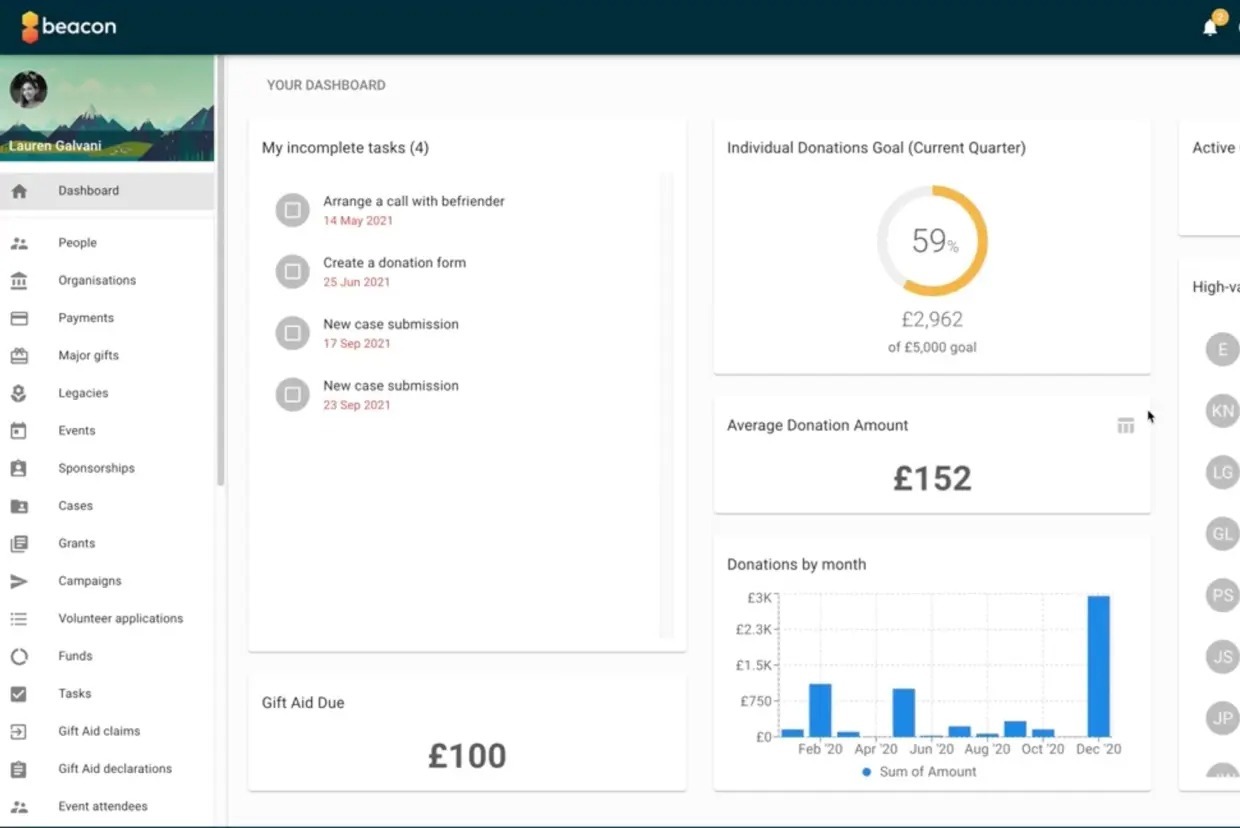Mark the 23 Sep New case submission complete
Image resolution: width=1240 pixels, height=828 pixels.
[293, 395]
